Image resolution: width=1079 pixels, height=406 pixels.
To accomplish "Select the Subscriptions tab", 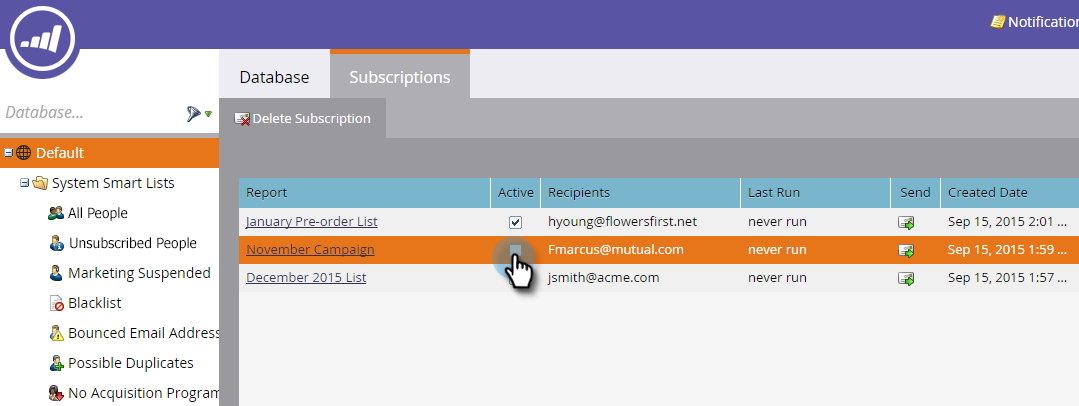I will [399, 77].
